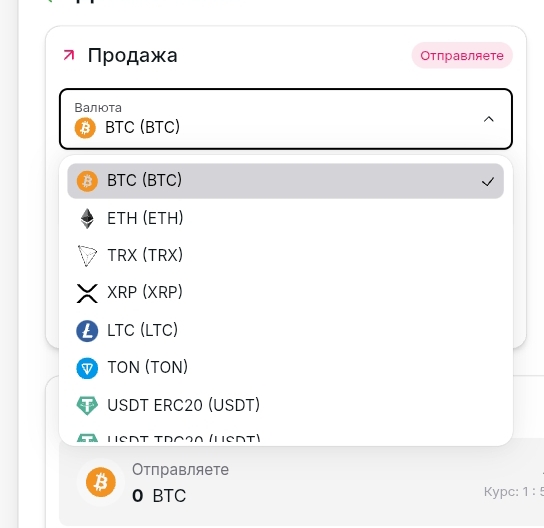544x528 pixels.
Task: Pick XRP (XRP) currency option
Action: [286, 293]
